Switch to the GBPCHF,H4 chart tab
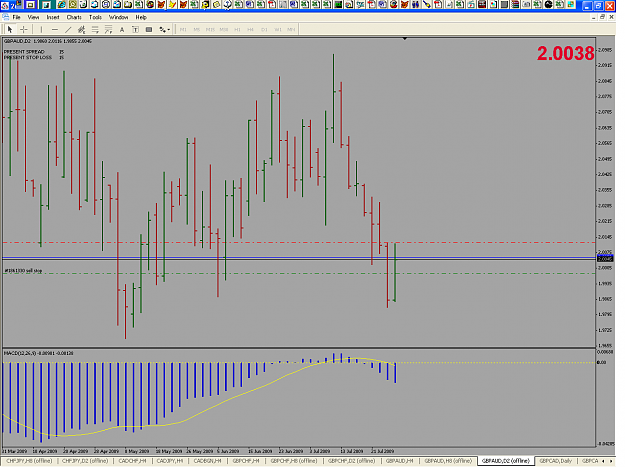The image size is (625, 467). click(x=246, y=461)
